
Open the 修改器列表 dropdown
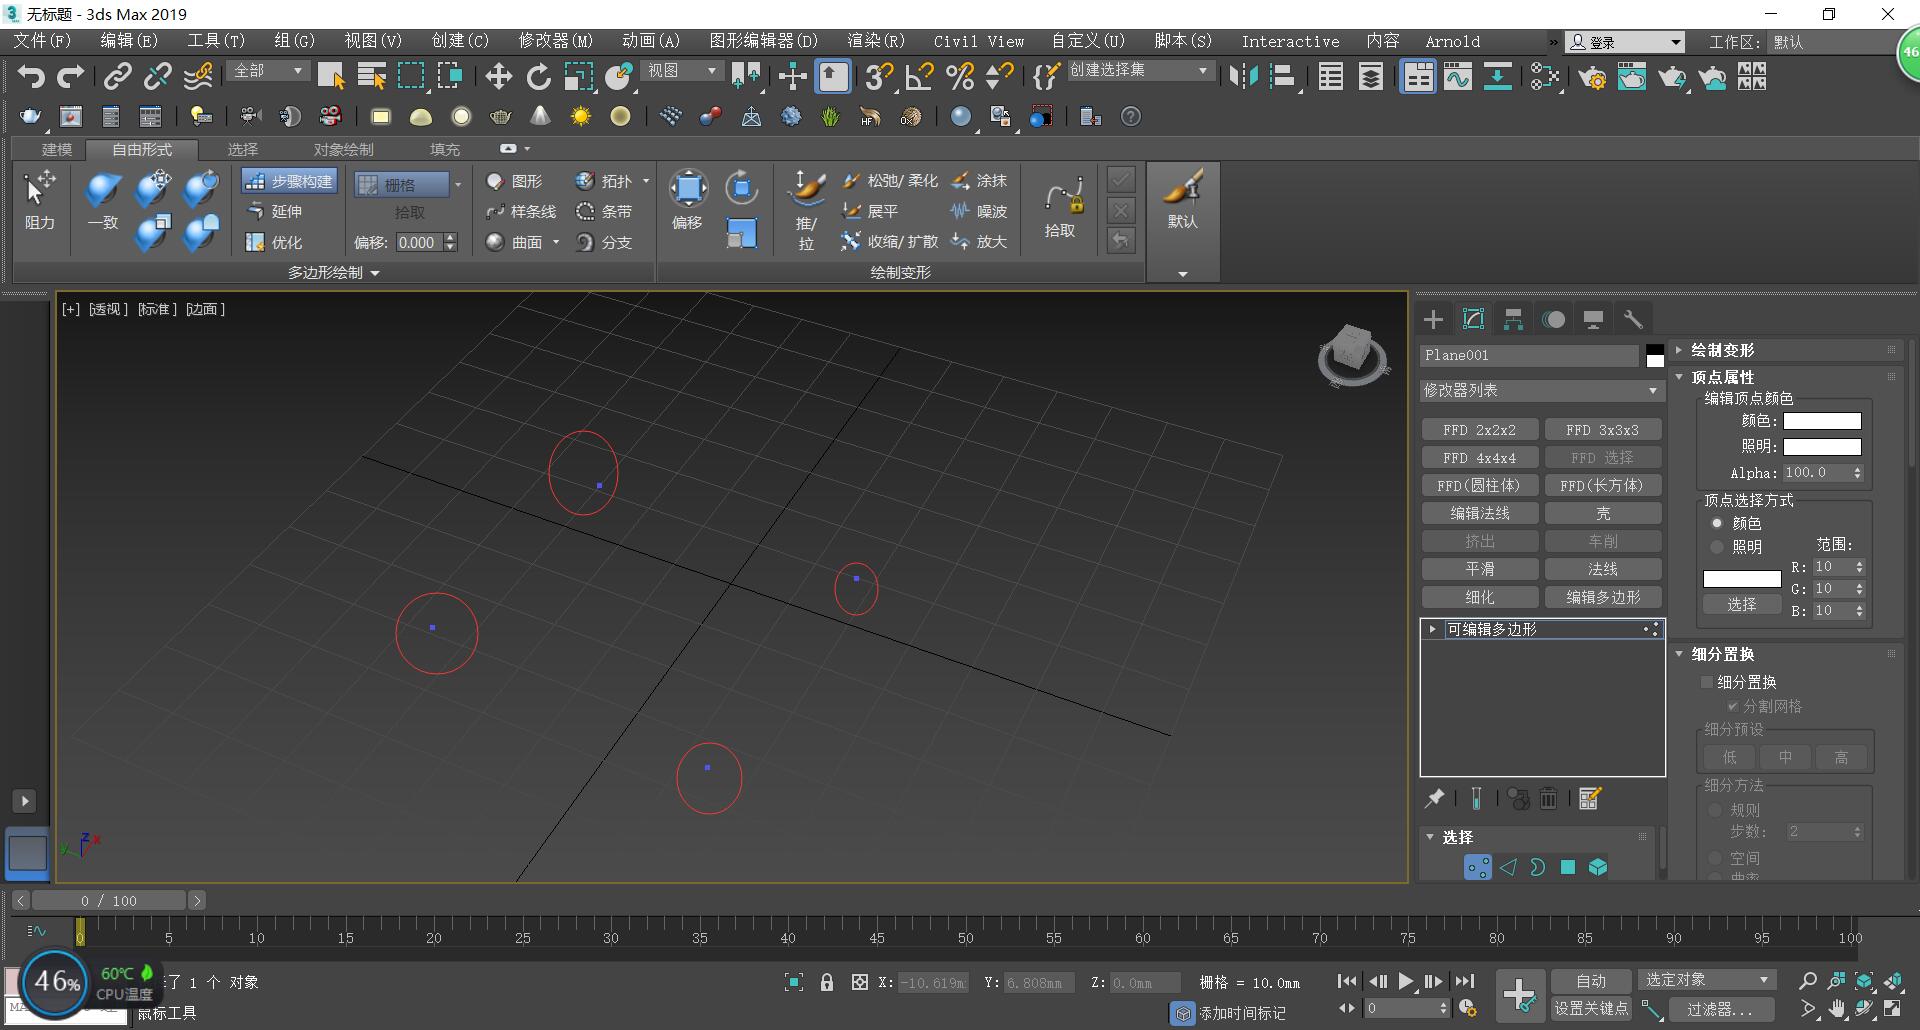[1541, 390]
